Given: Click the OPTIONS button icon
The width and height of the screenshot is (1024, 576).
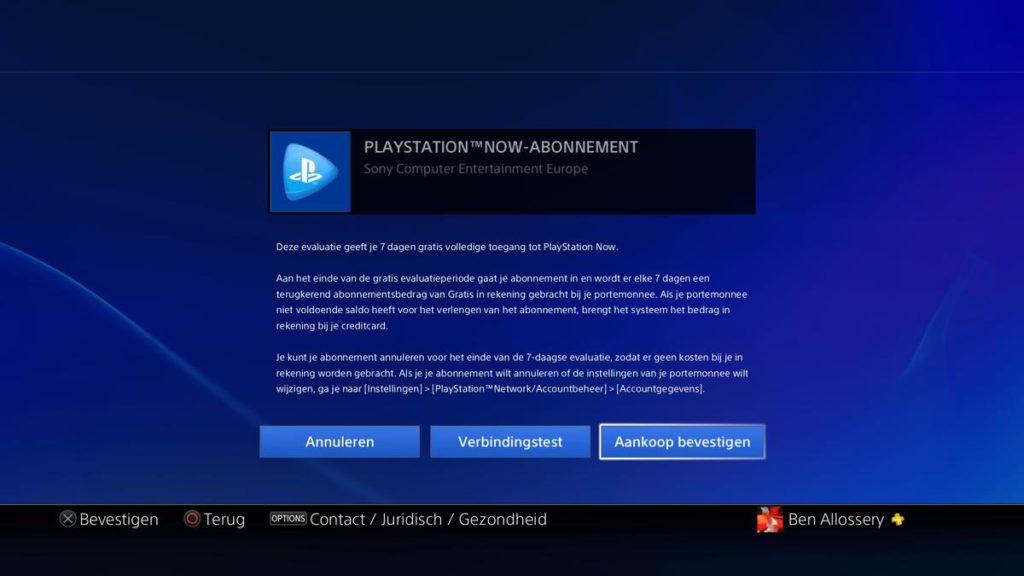Looking at the screenshot, I should click(288, 519).
